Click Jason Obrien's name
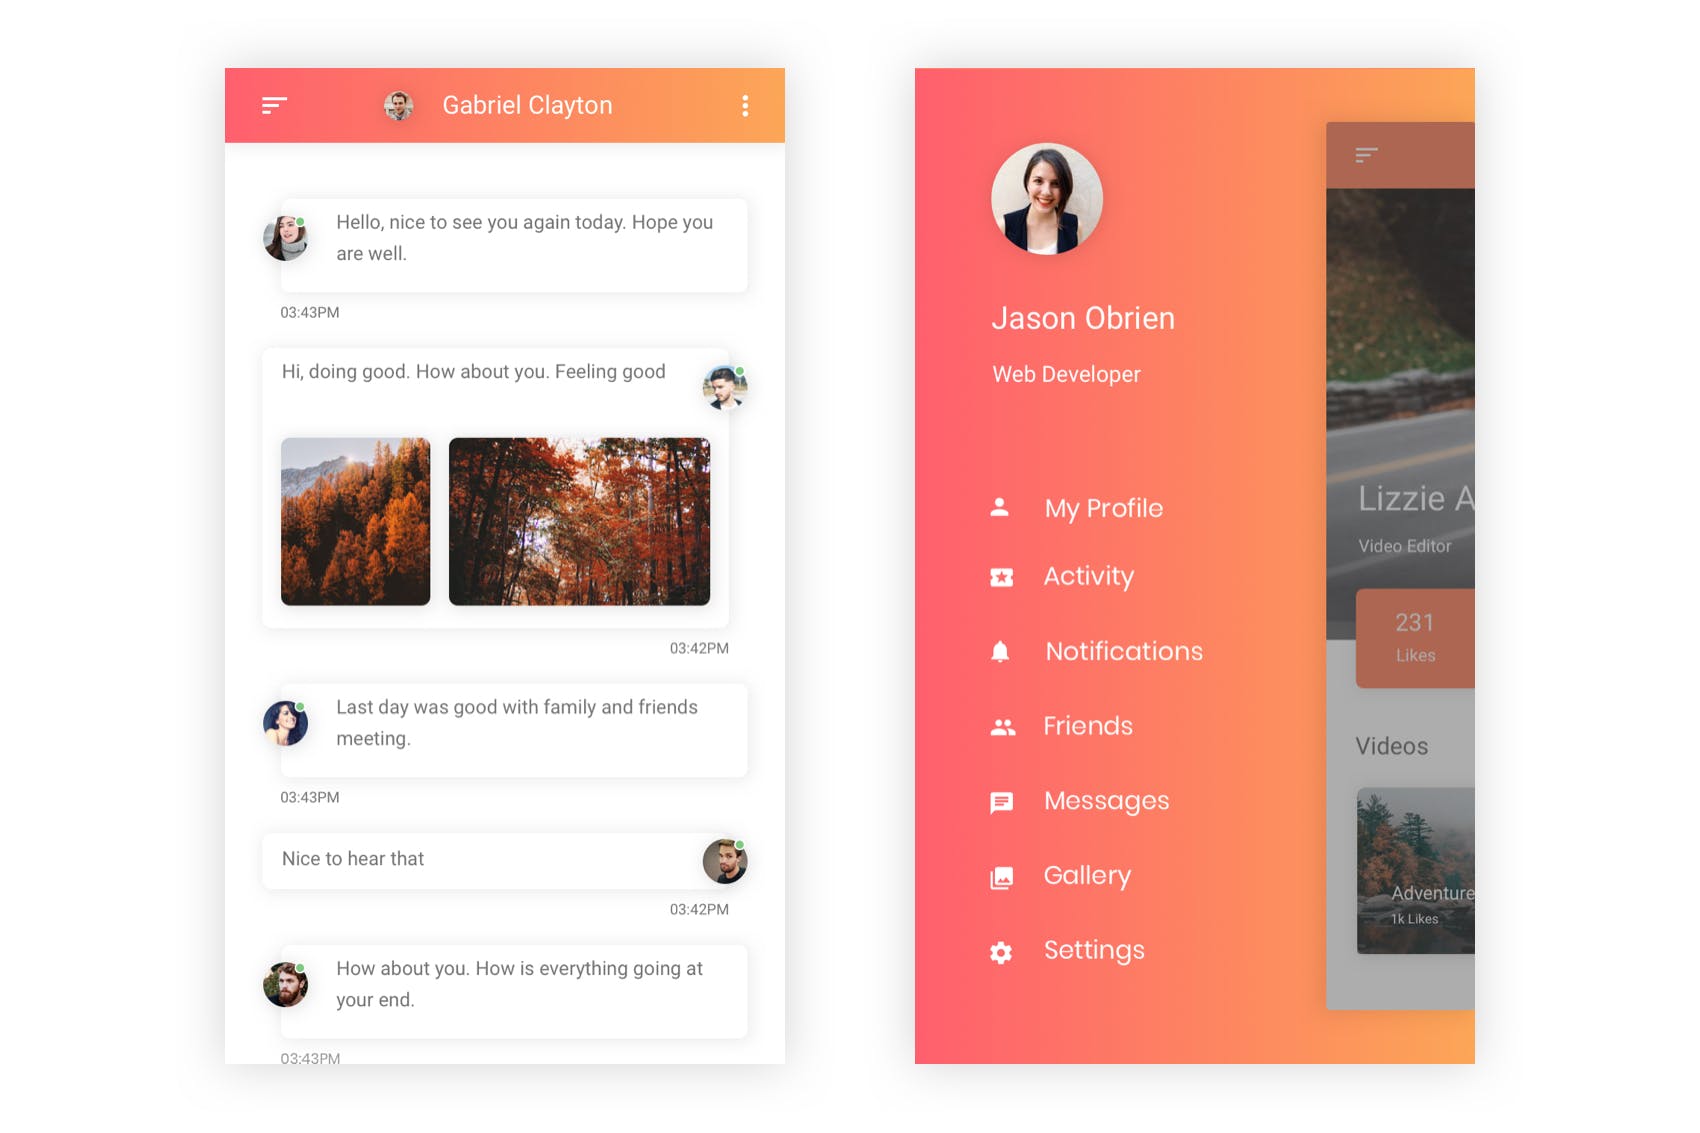 click(x=1083, y=318)
